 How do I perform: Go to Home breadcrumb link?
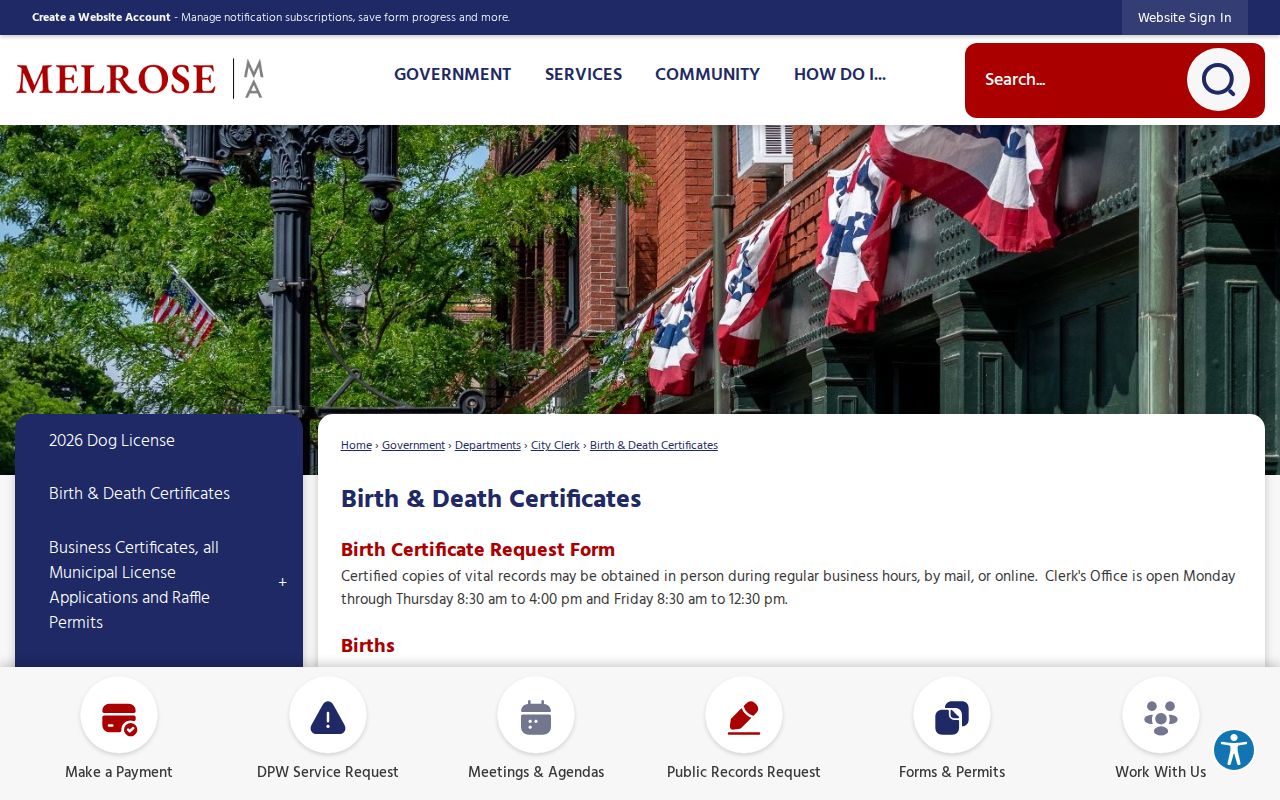coord(356,445)
